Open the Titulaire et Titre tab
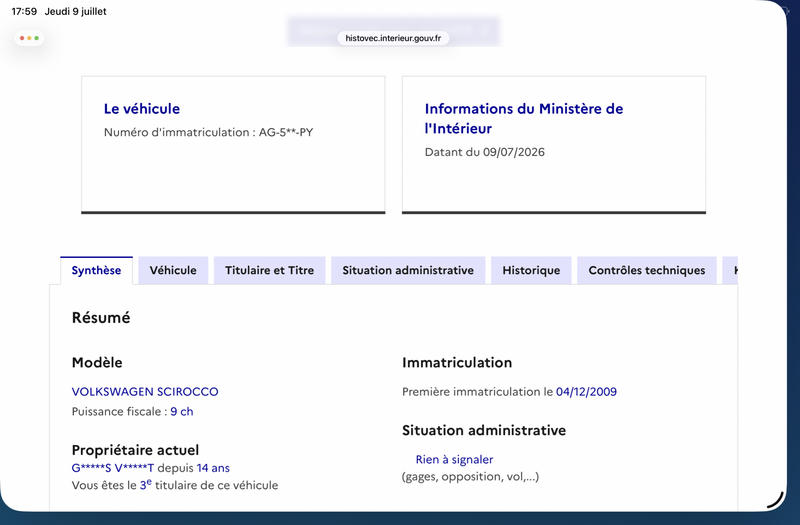The width and height of the screenshot is (800, 525). click(x=269, y=270)
